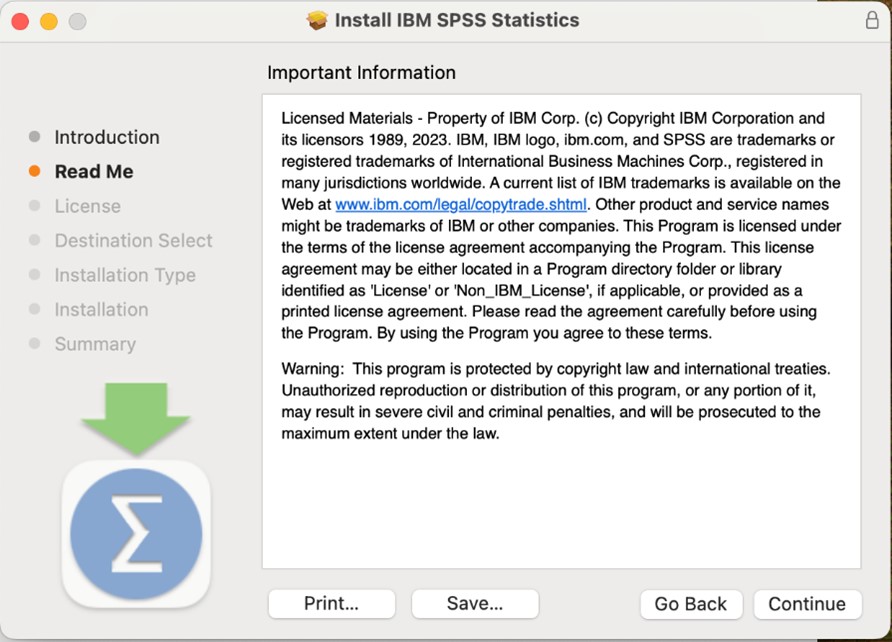The width and height of the screenshot is (892, 642).
Task: Click the Important Information heading
Action: coord(361,73)
